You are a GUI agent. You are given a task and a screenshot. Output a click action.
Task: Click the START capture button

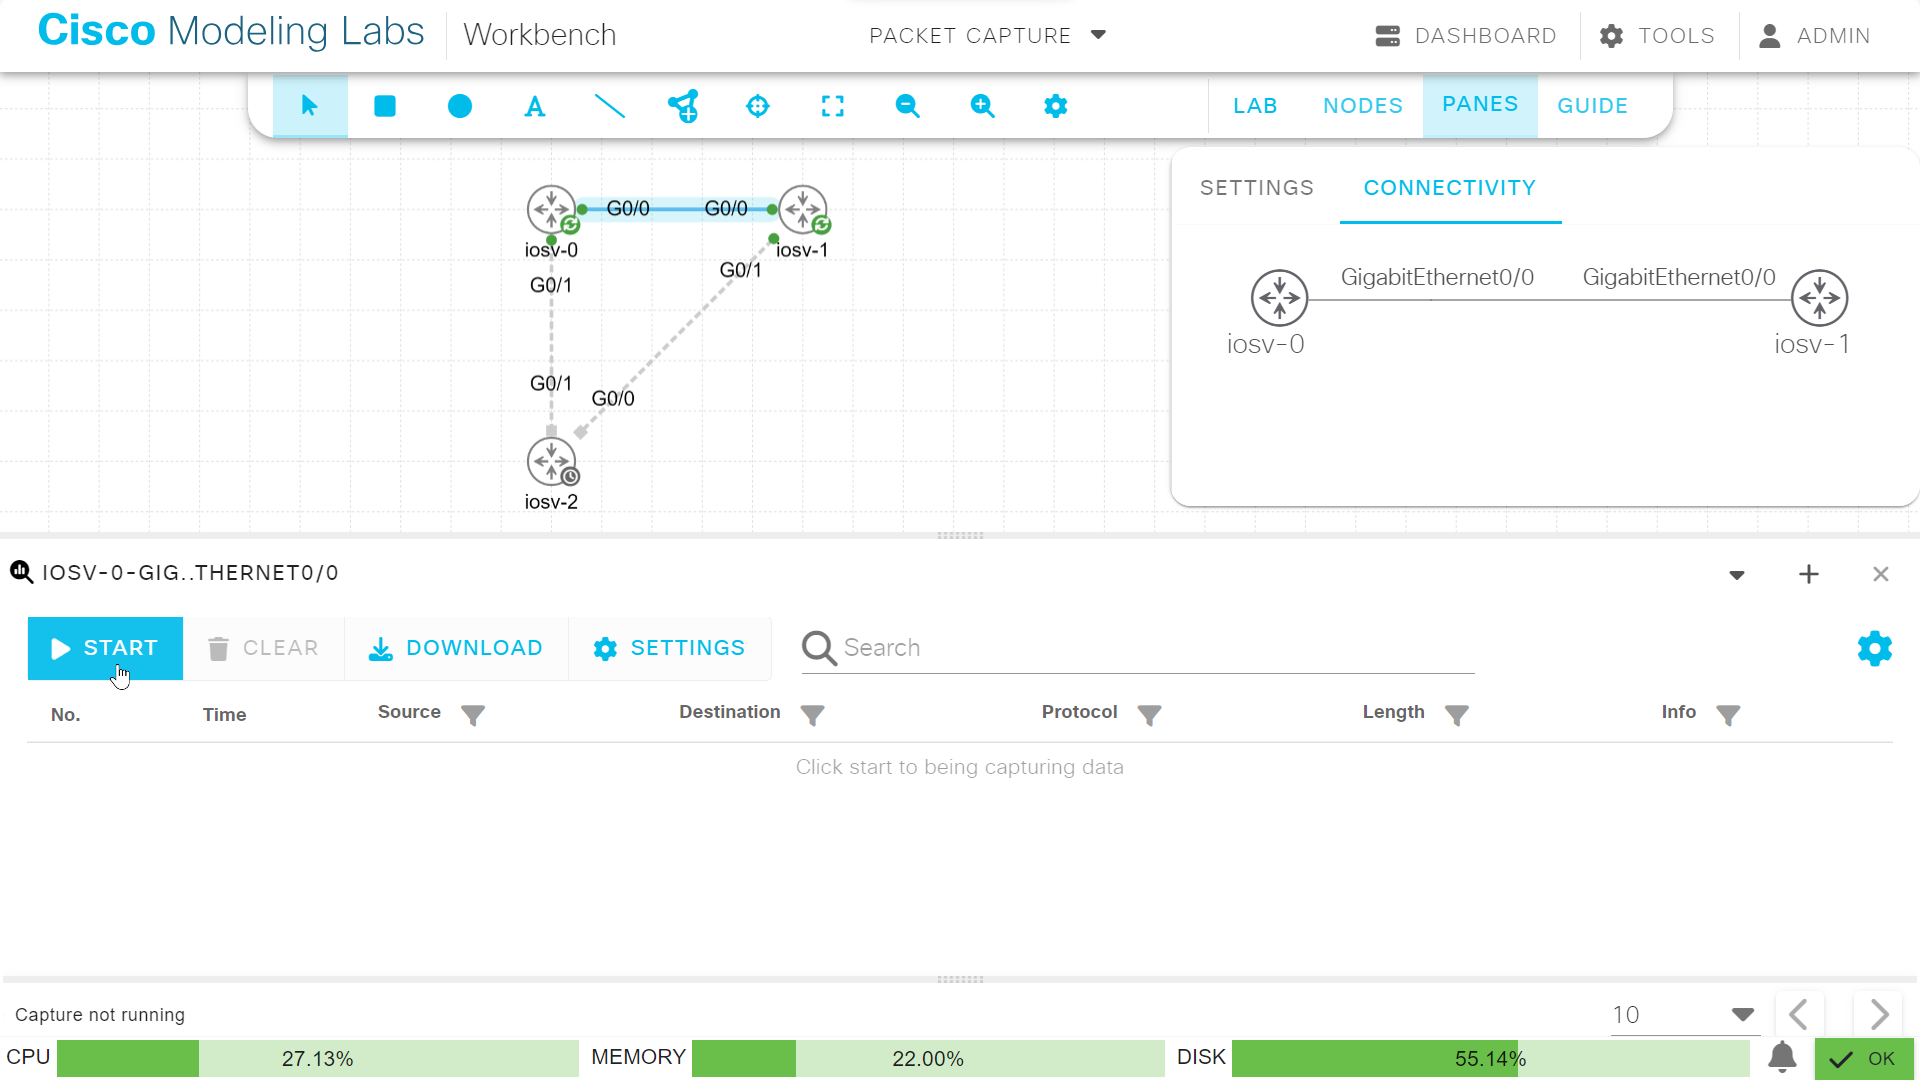pyautogui.click(x=104, y=648)
